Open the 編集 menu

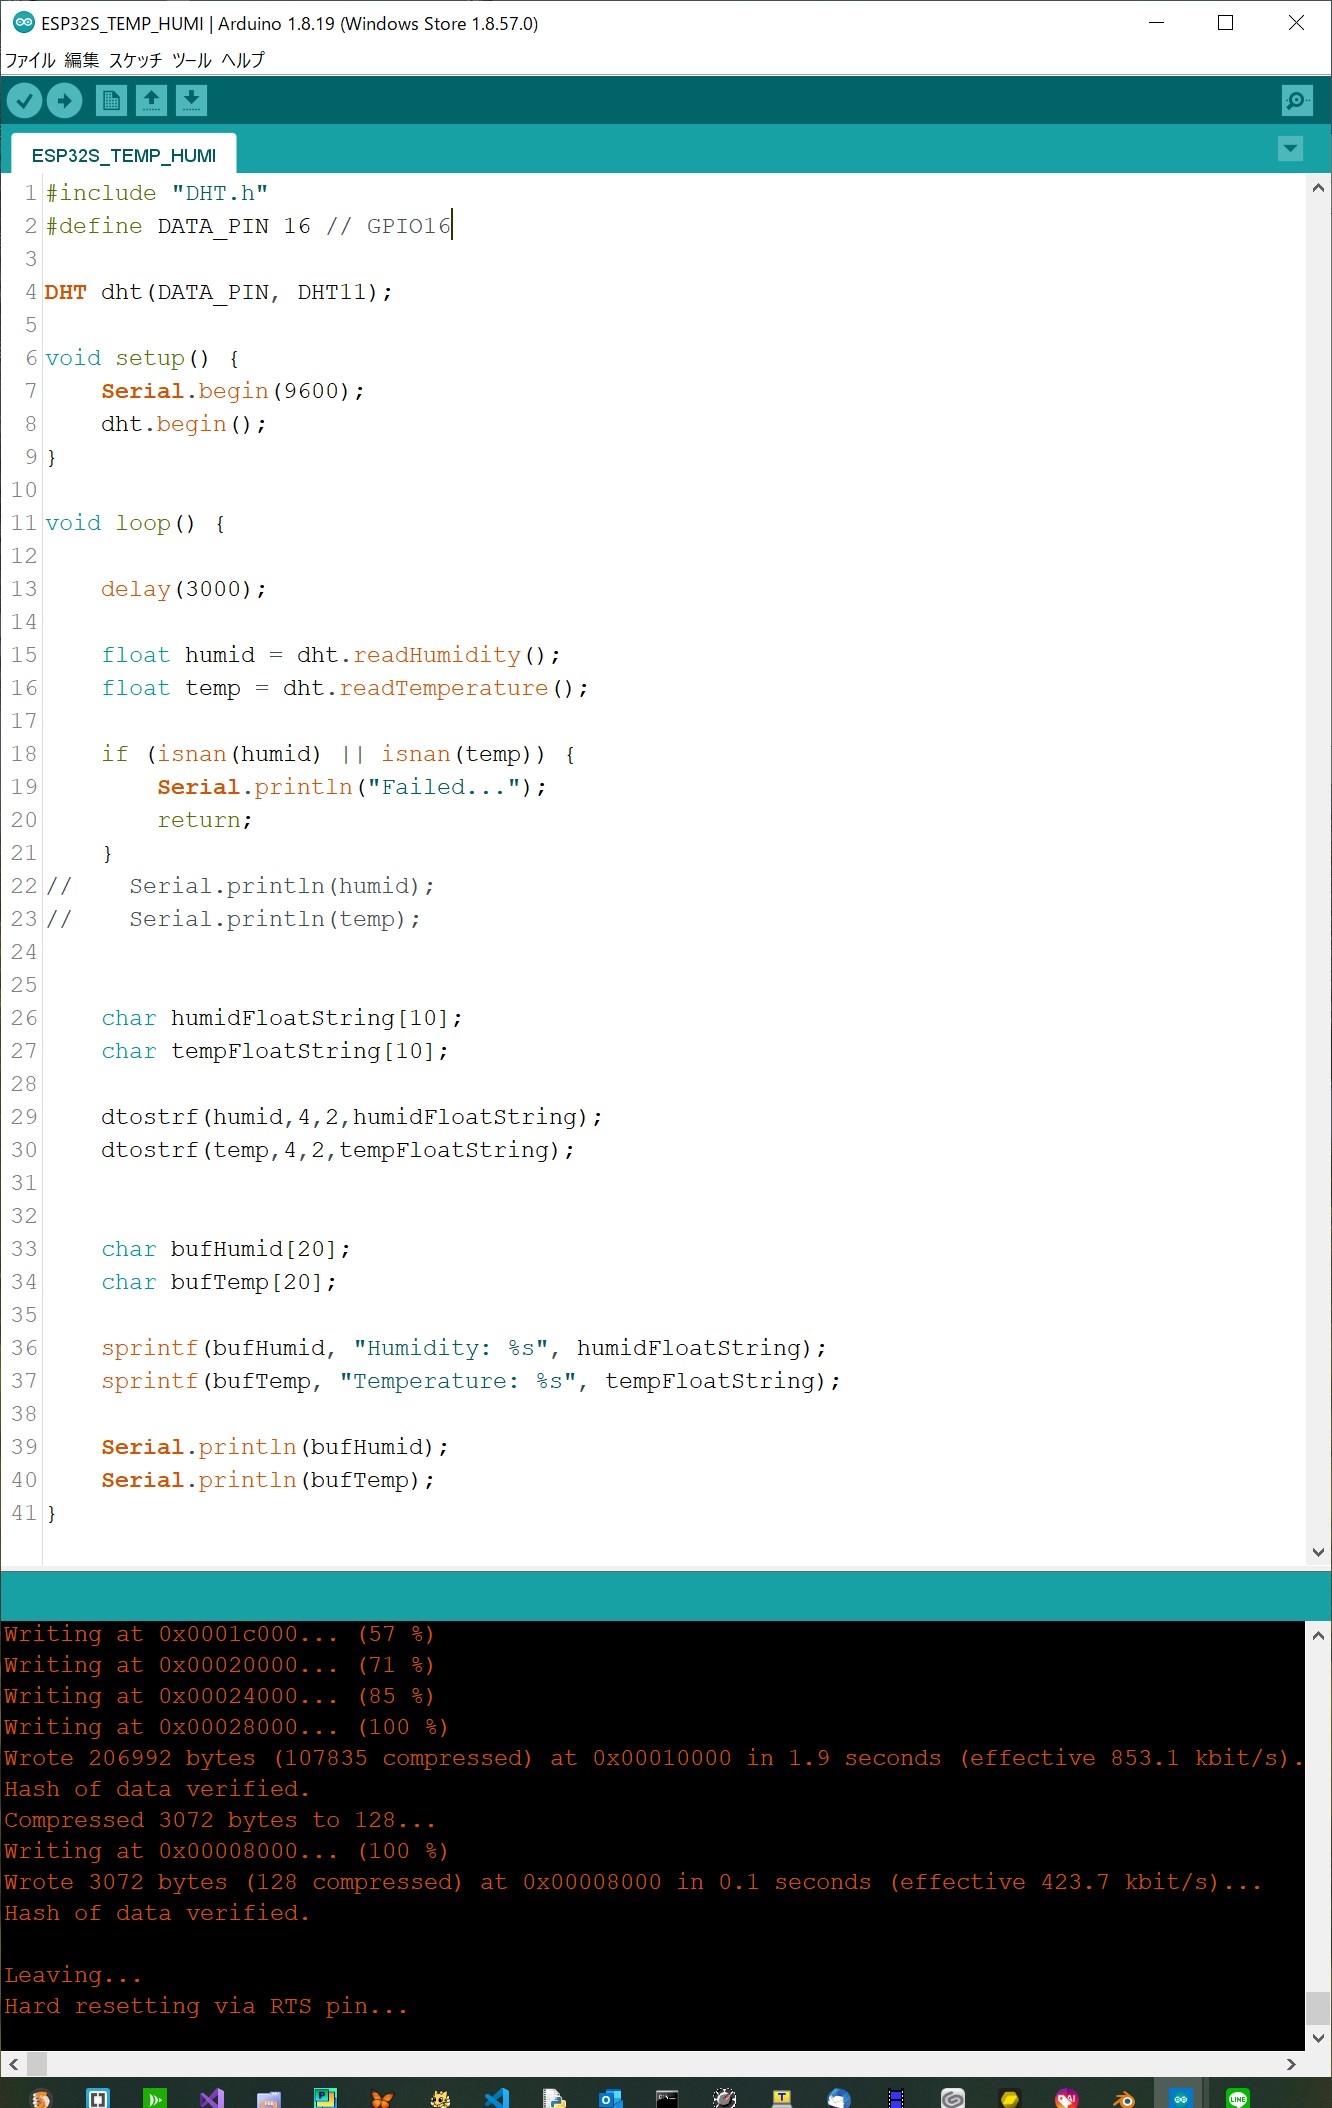point(82,60)
